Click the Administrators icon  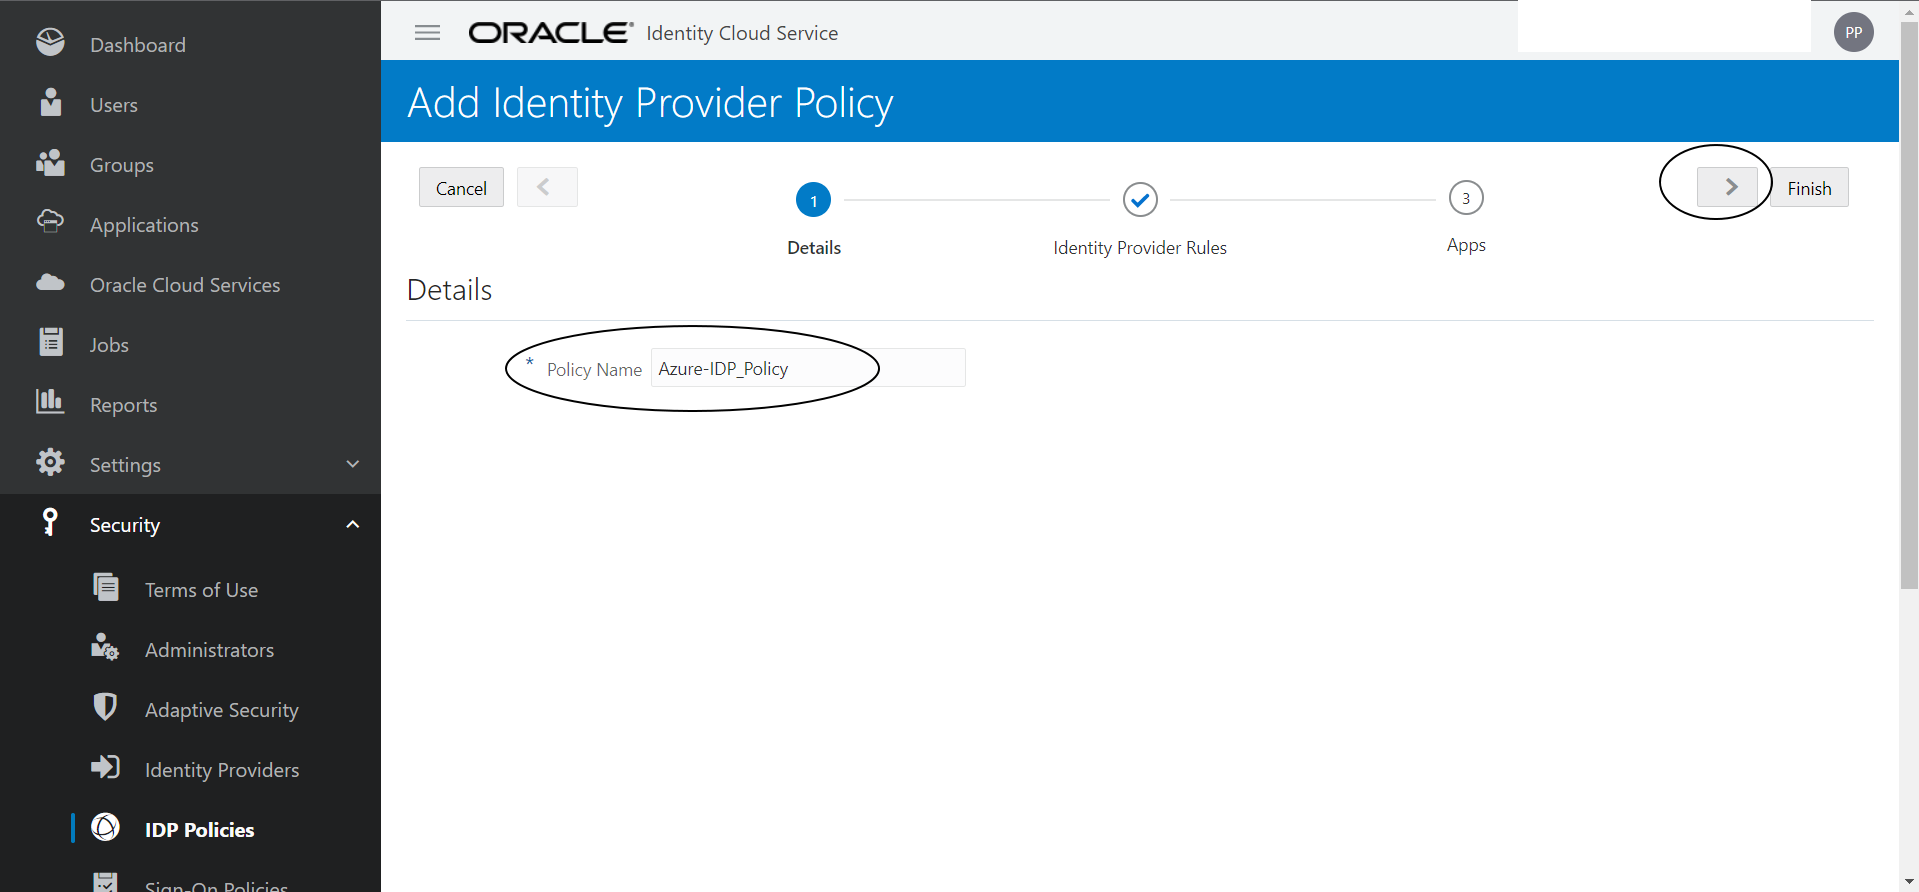tap(105, 647)
